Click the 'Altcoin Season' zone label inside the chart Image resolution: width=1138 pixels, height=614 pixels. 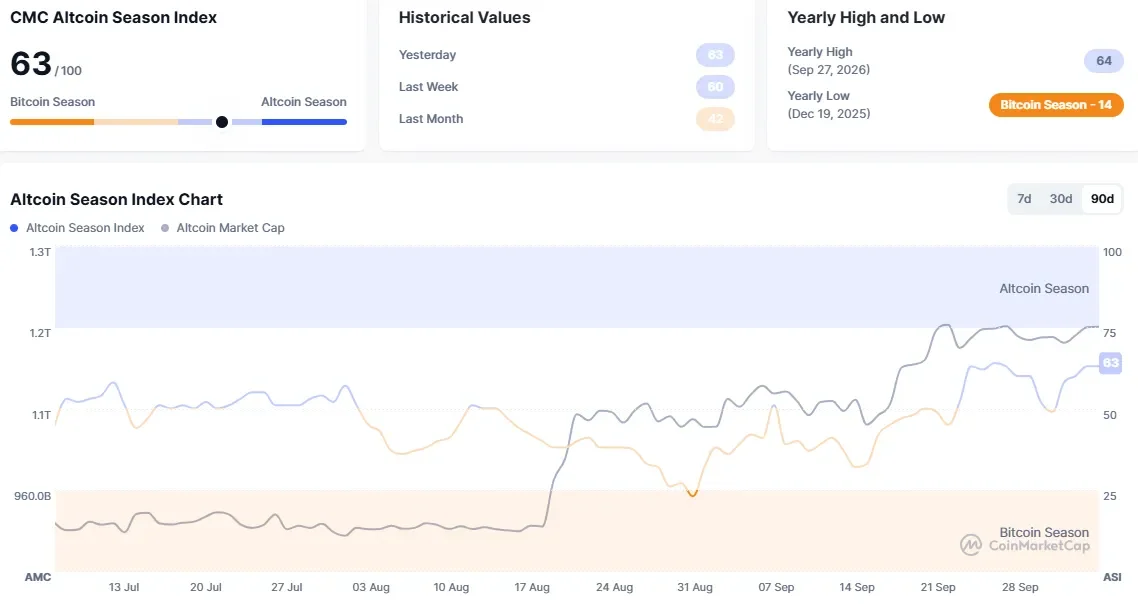pos(1044,289)
